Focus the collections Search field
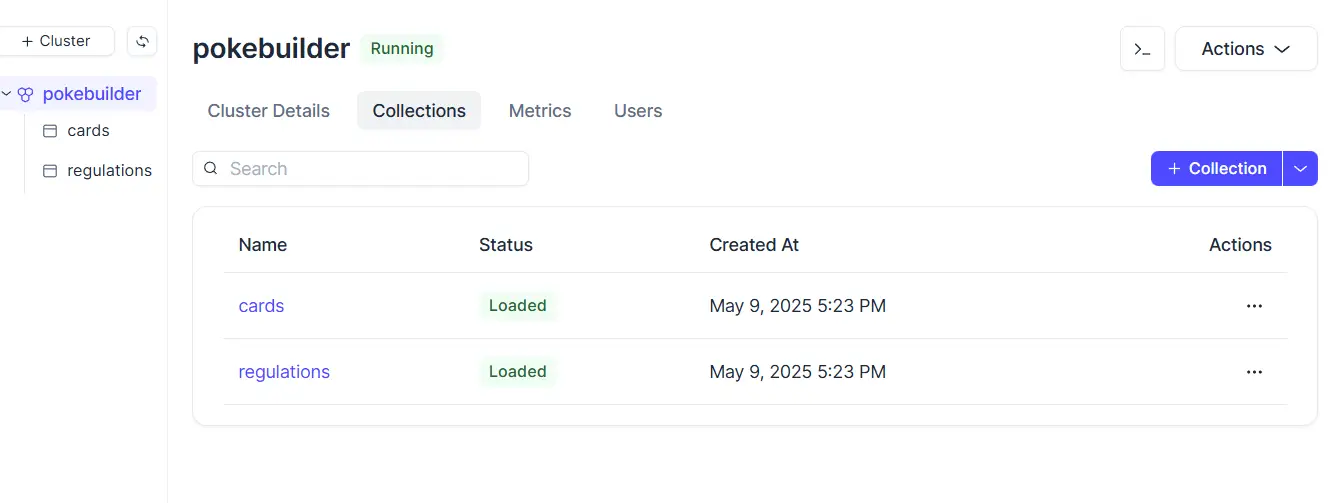Viewport: 1339px width, 503px height. [x=360, y=168]
